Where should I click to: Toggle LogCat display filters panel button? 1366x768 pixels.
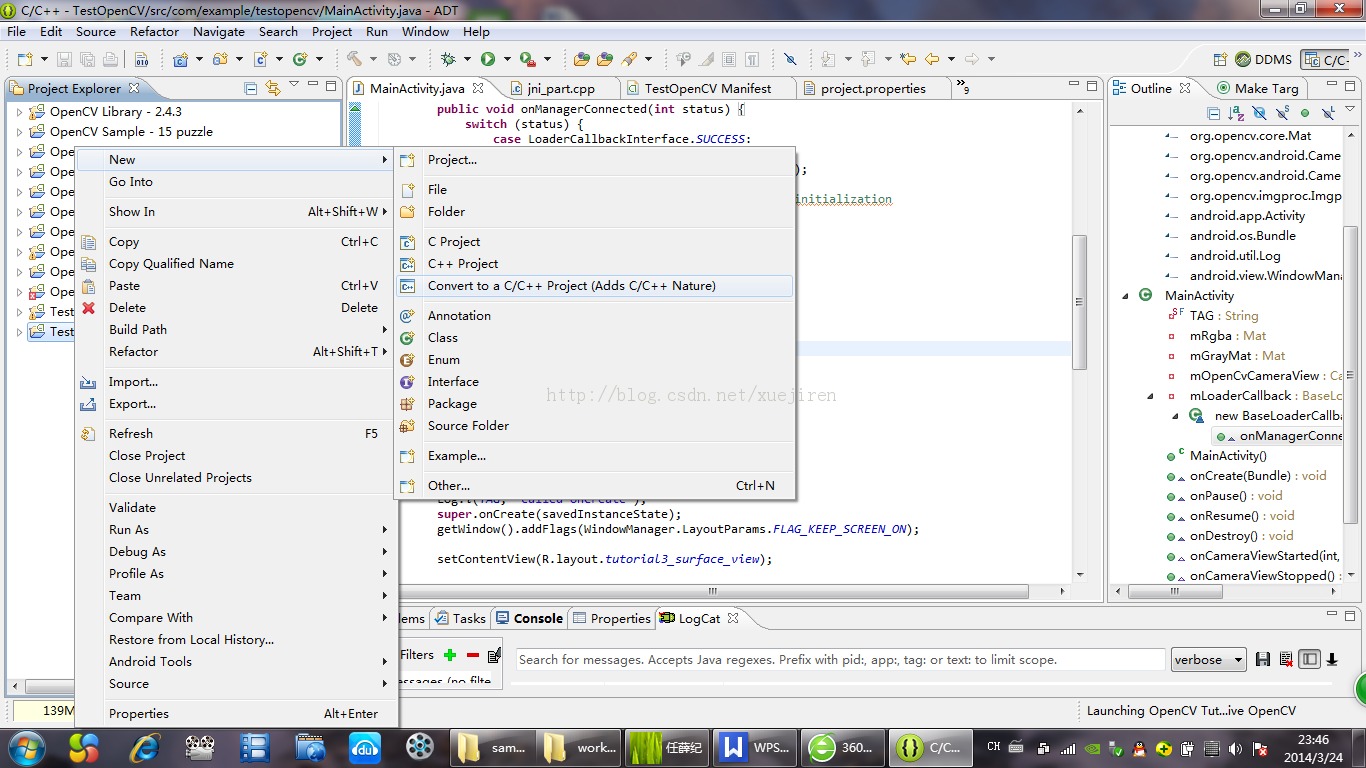tap(1309, 659)
